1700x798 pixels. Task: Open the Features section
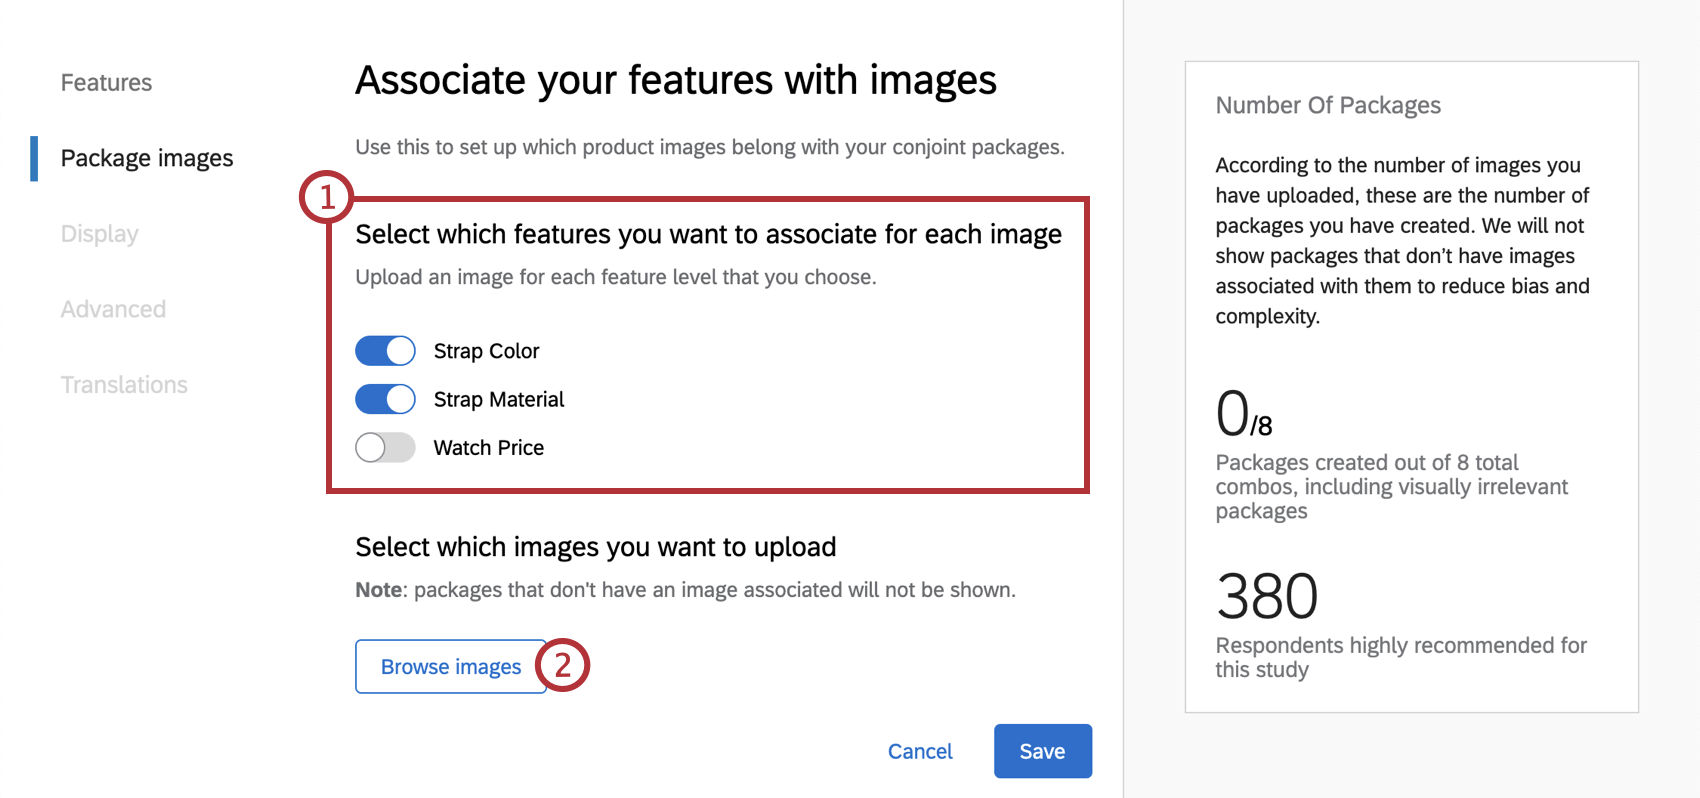(x=106, y=83)
